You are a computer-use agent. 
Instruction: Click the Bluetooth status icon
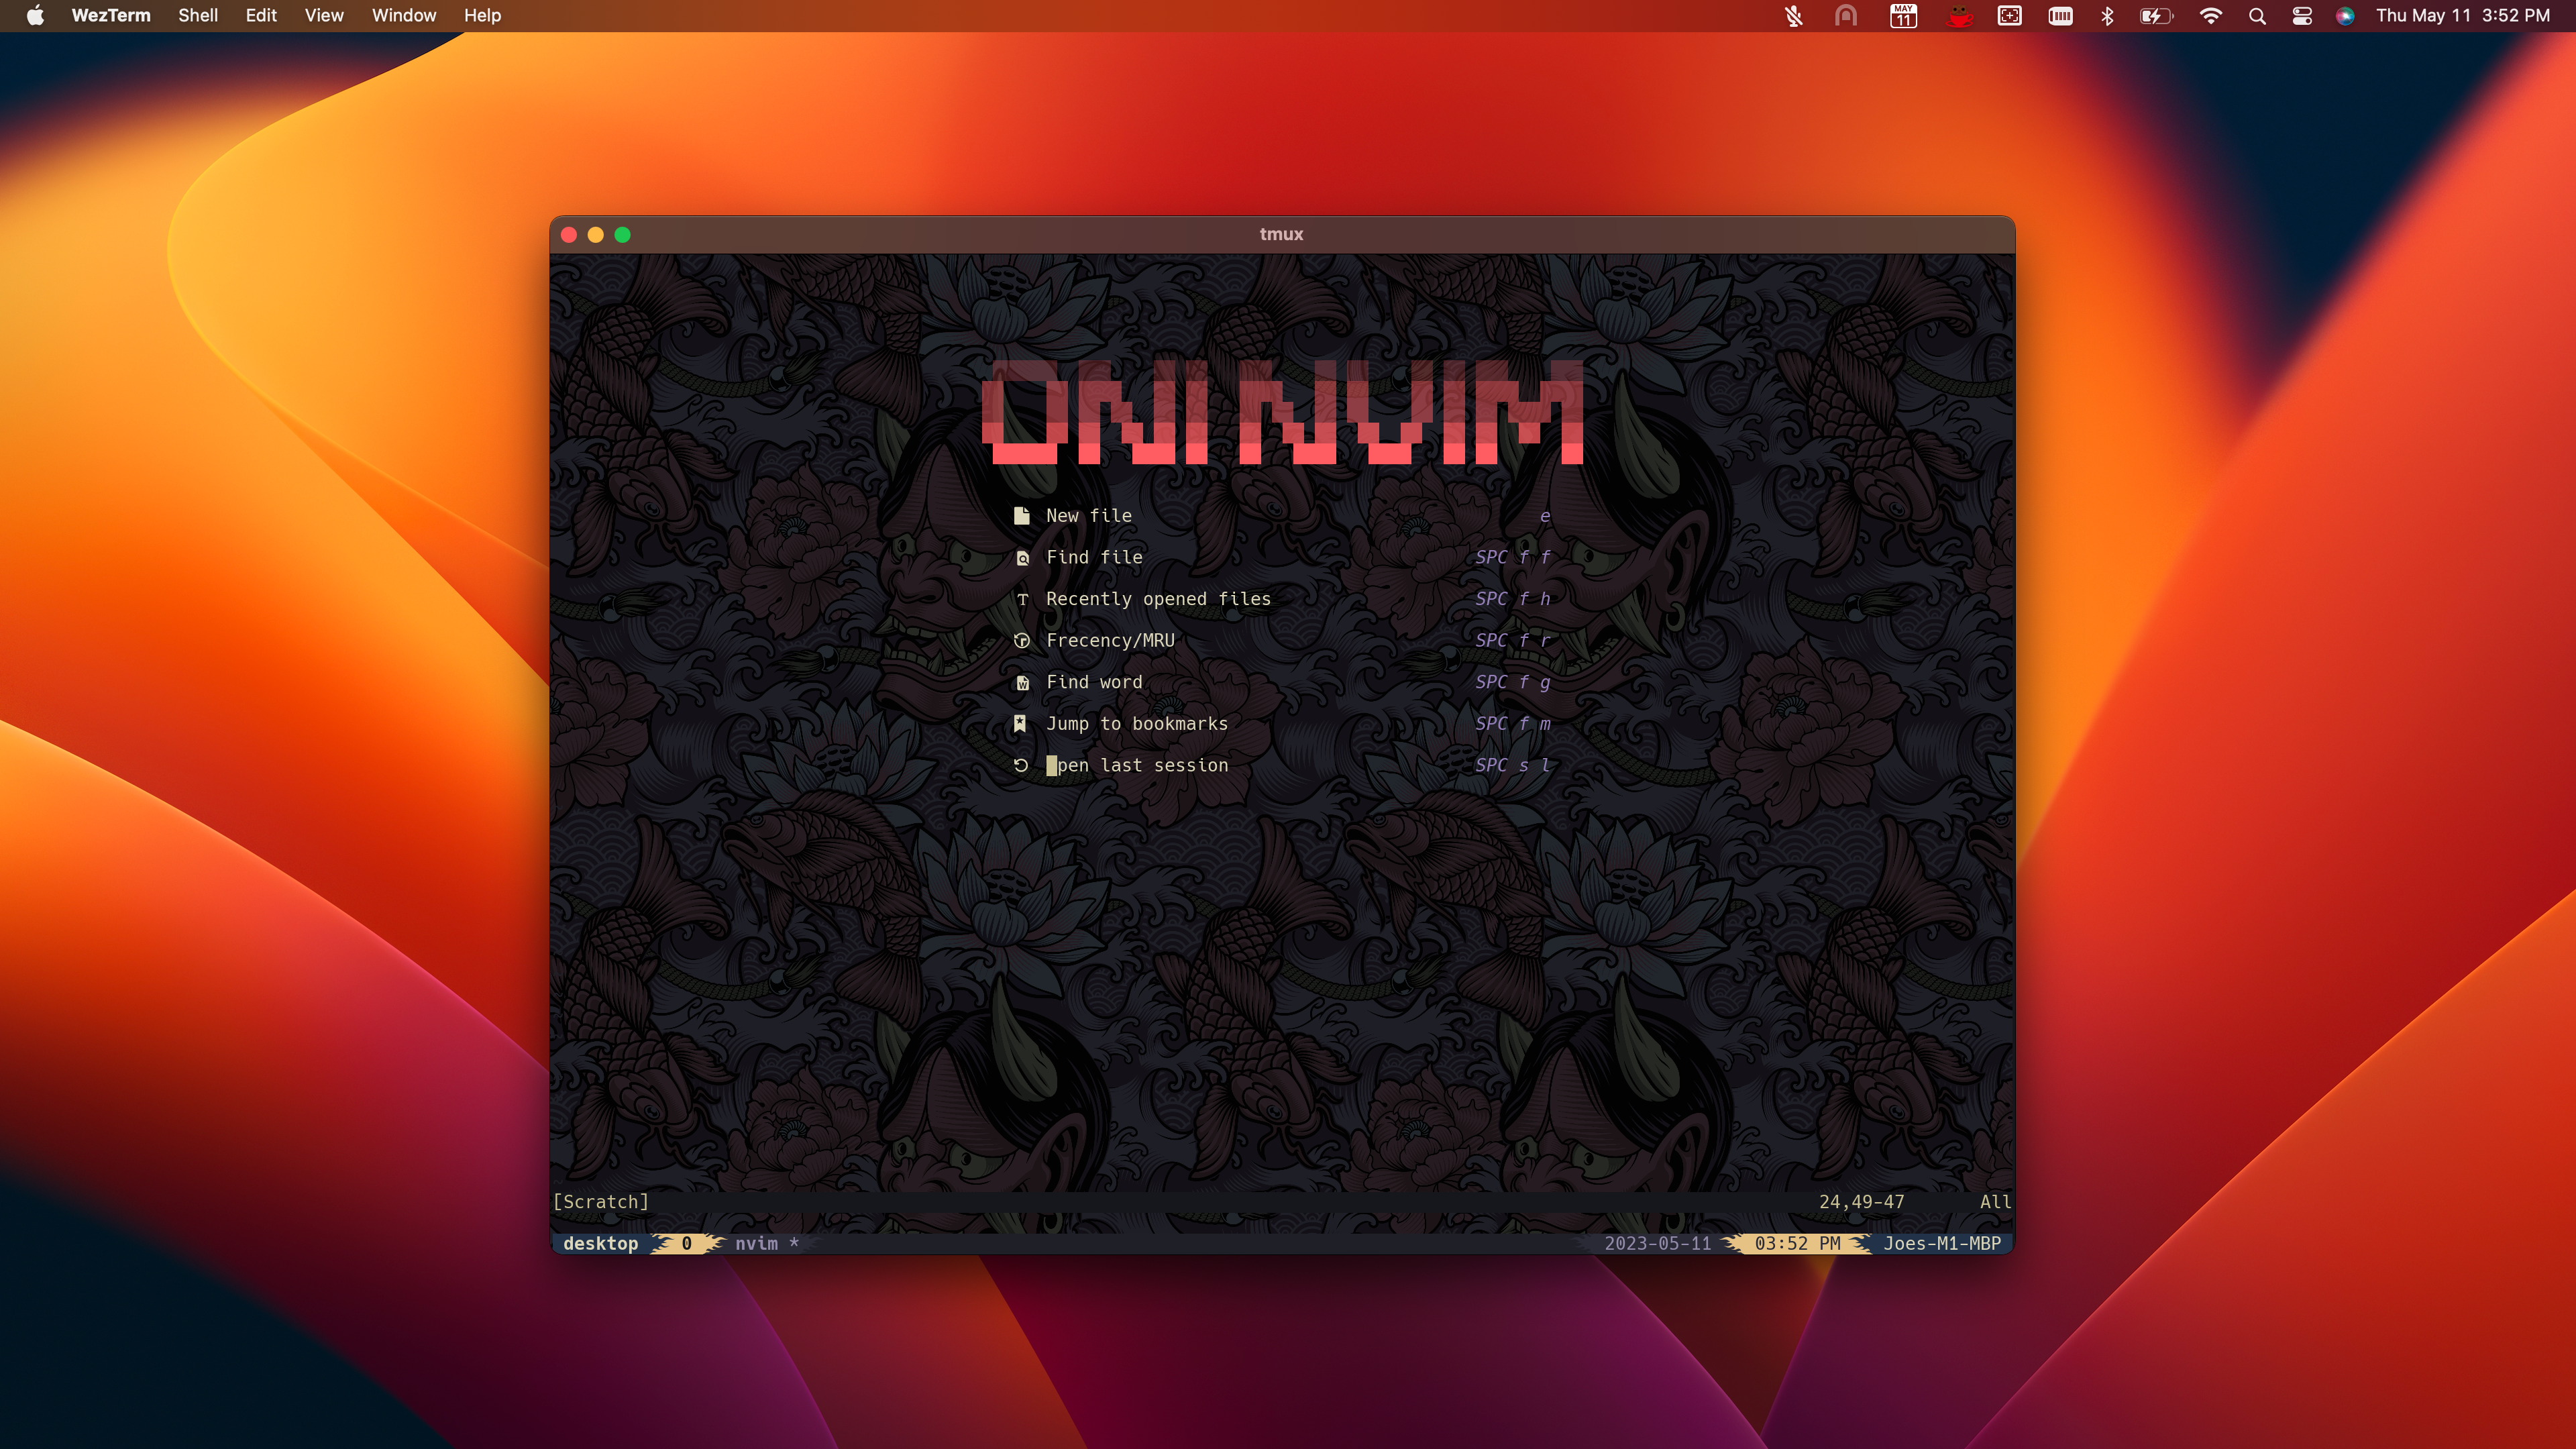point(2107,16)
